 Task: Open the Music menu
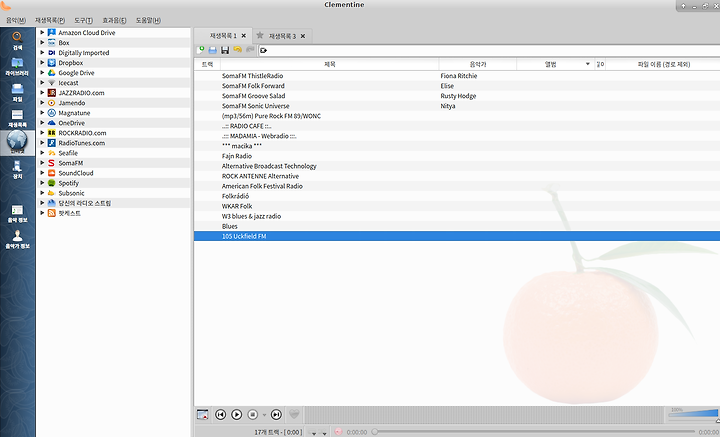click(16, 20)
